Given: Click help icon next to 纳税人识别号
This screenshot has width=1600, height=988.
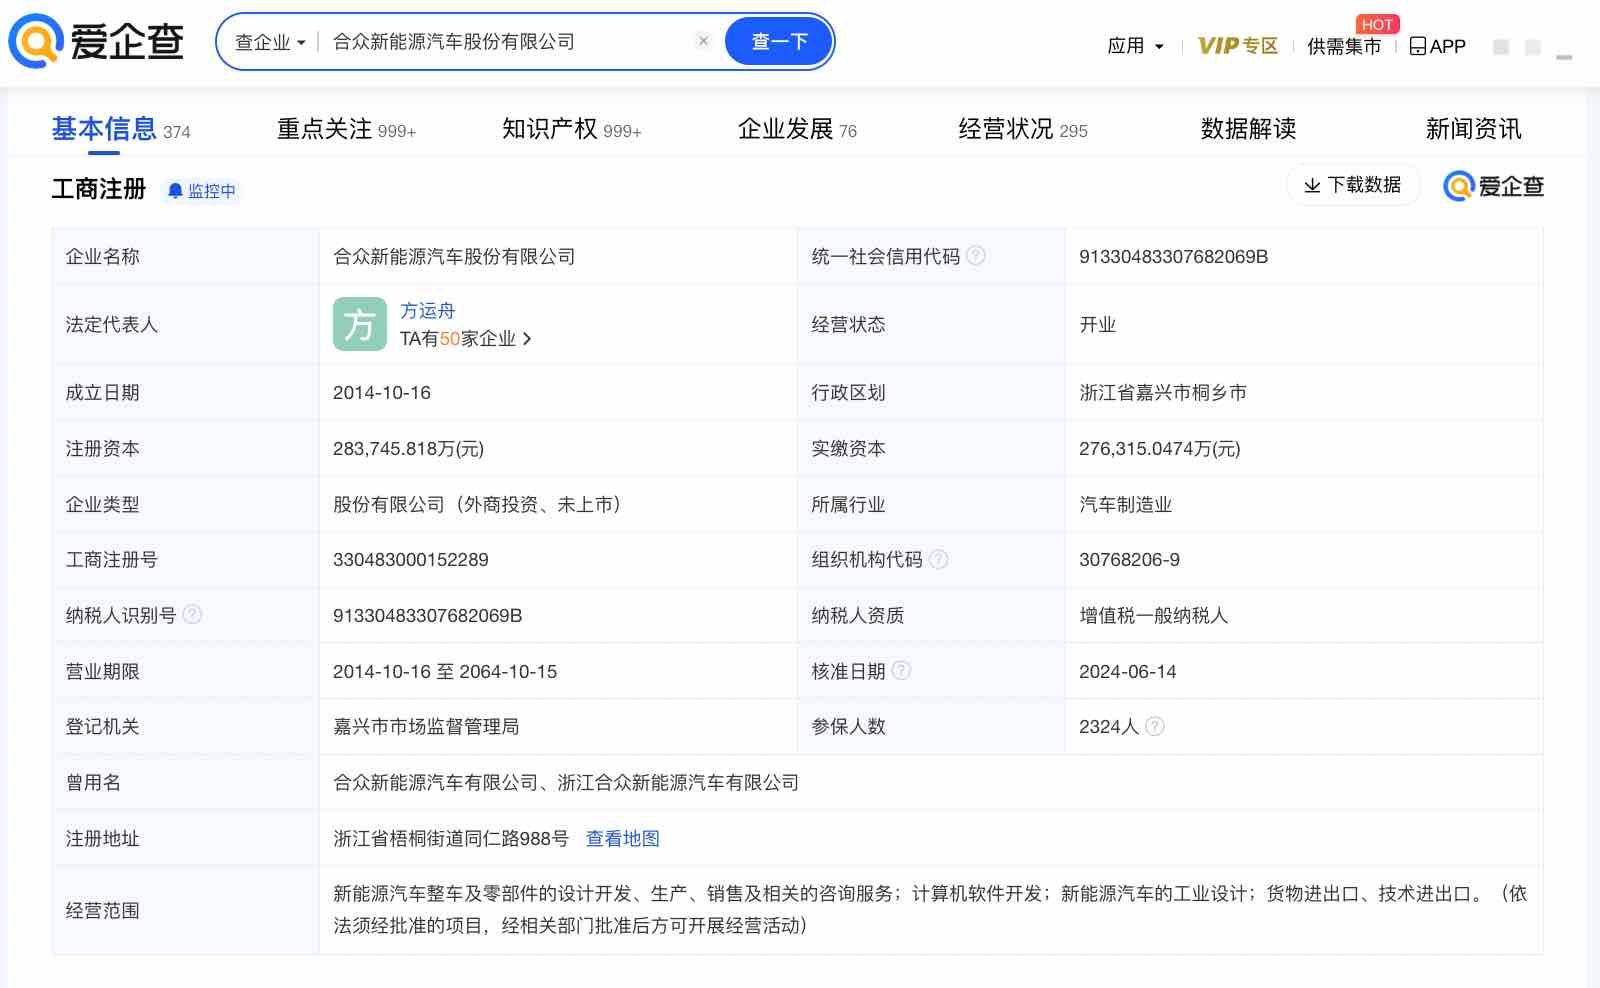Looking at the screenshot, I should point(193,615).
